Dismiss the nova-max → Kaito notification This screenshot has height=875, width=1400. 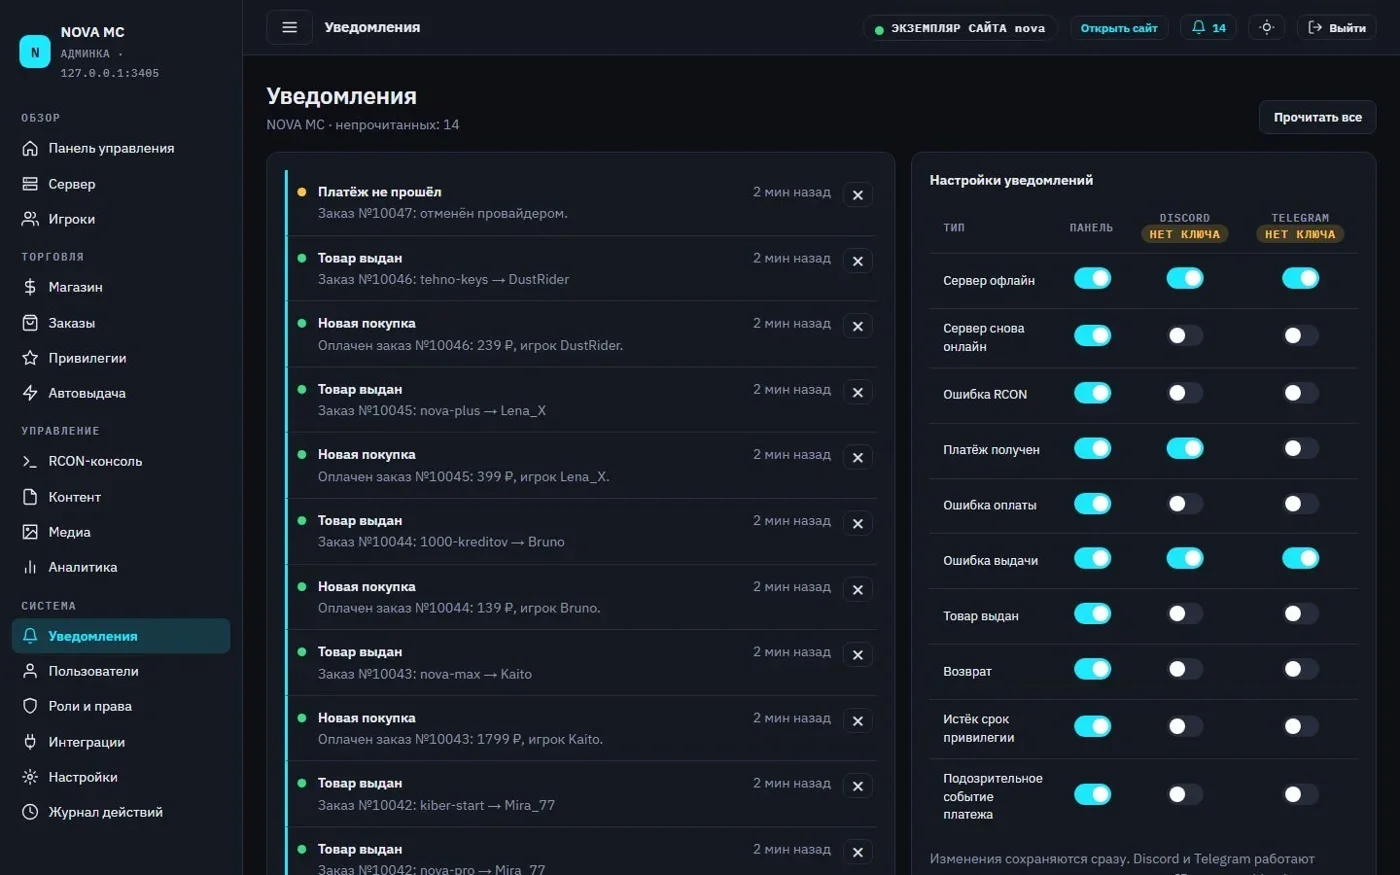pyautogui.click(x=858, y=655)
